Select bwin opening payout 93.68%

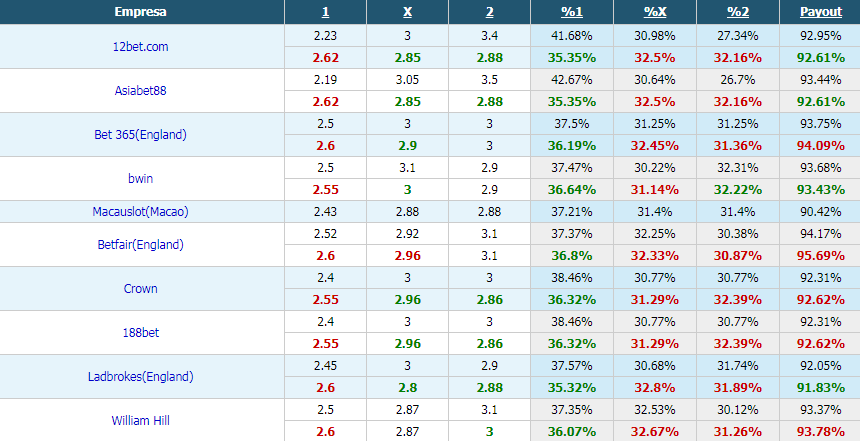pos(821,167)
